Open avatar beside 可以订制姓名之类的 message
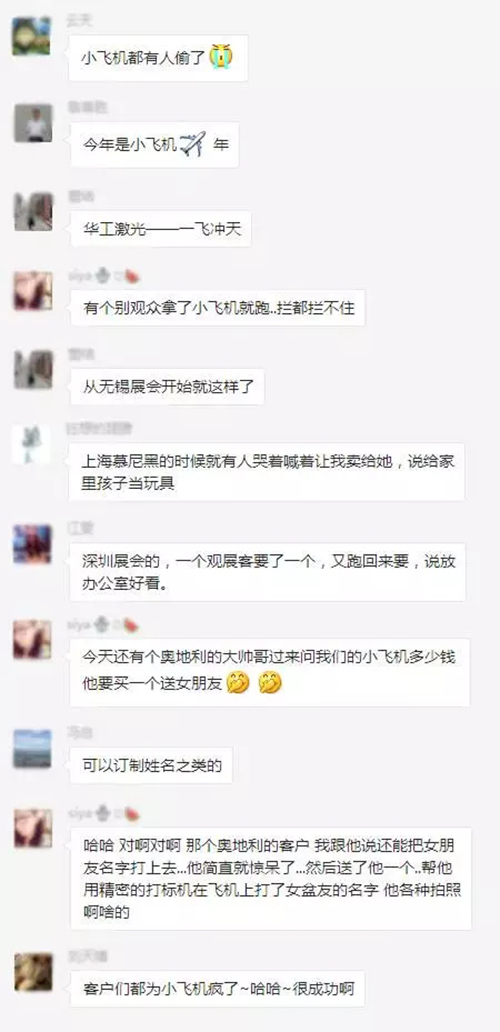 (x=32, y=749)
